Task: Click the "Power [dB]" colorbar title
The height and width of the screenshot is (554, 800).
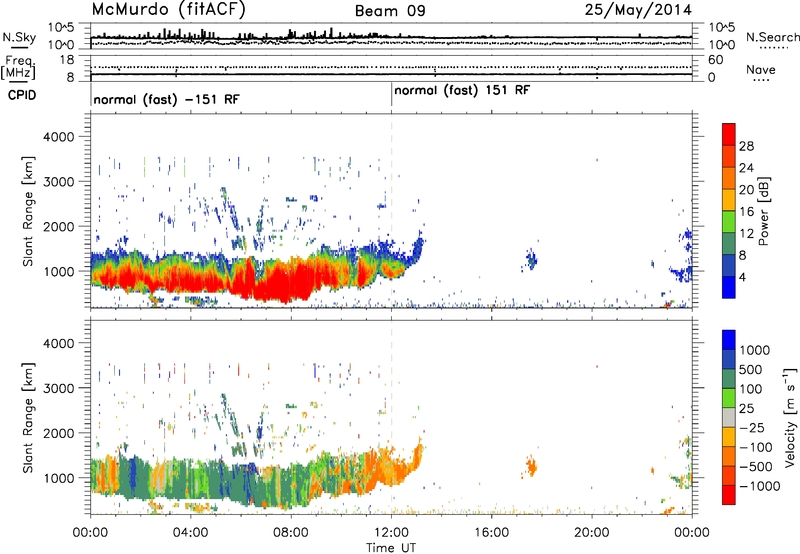Action: 763,211
